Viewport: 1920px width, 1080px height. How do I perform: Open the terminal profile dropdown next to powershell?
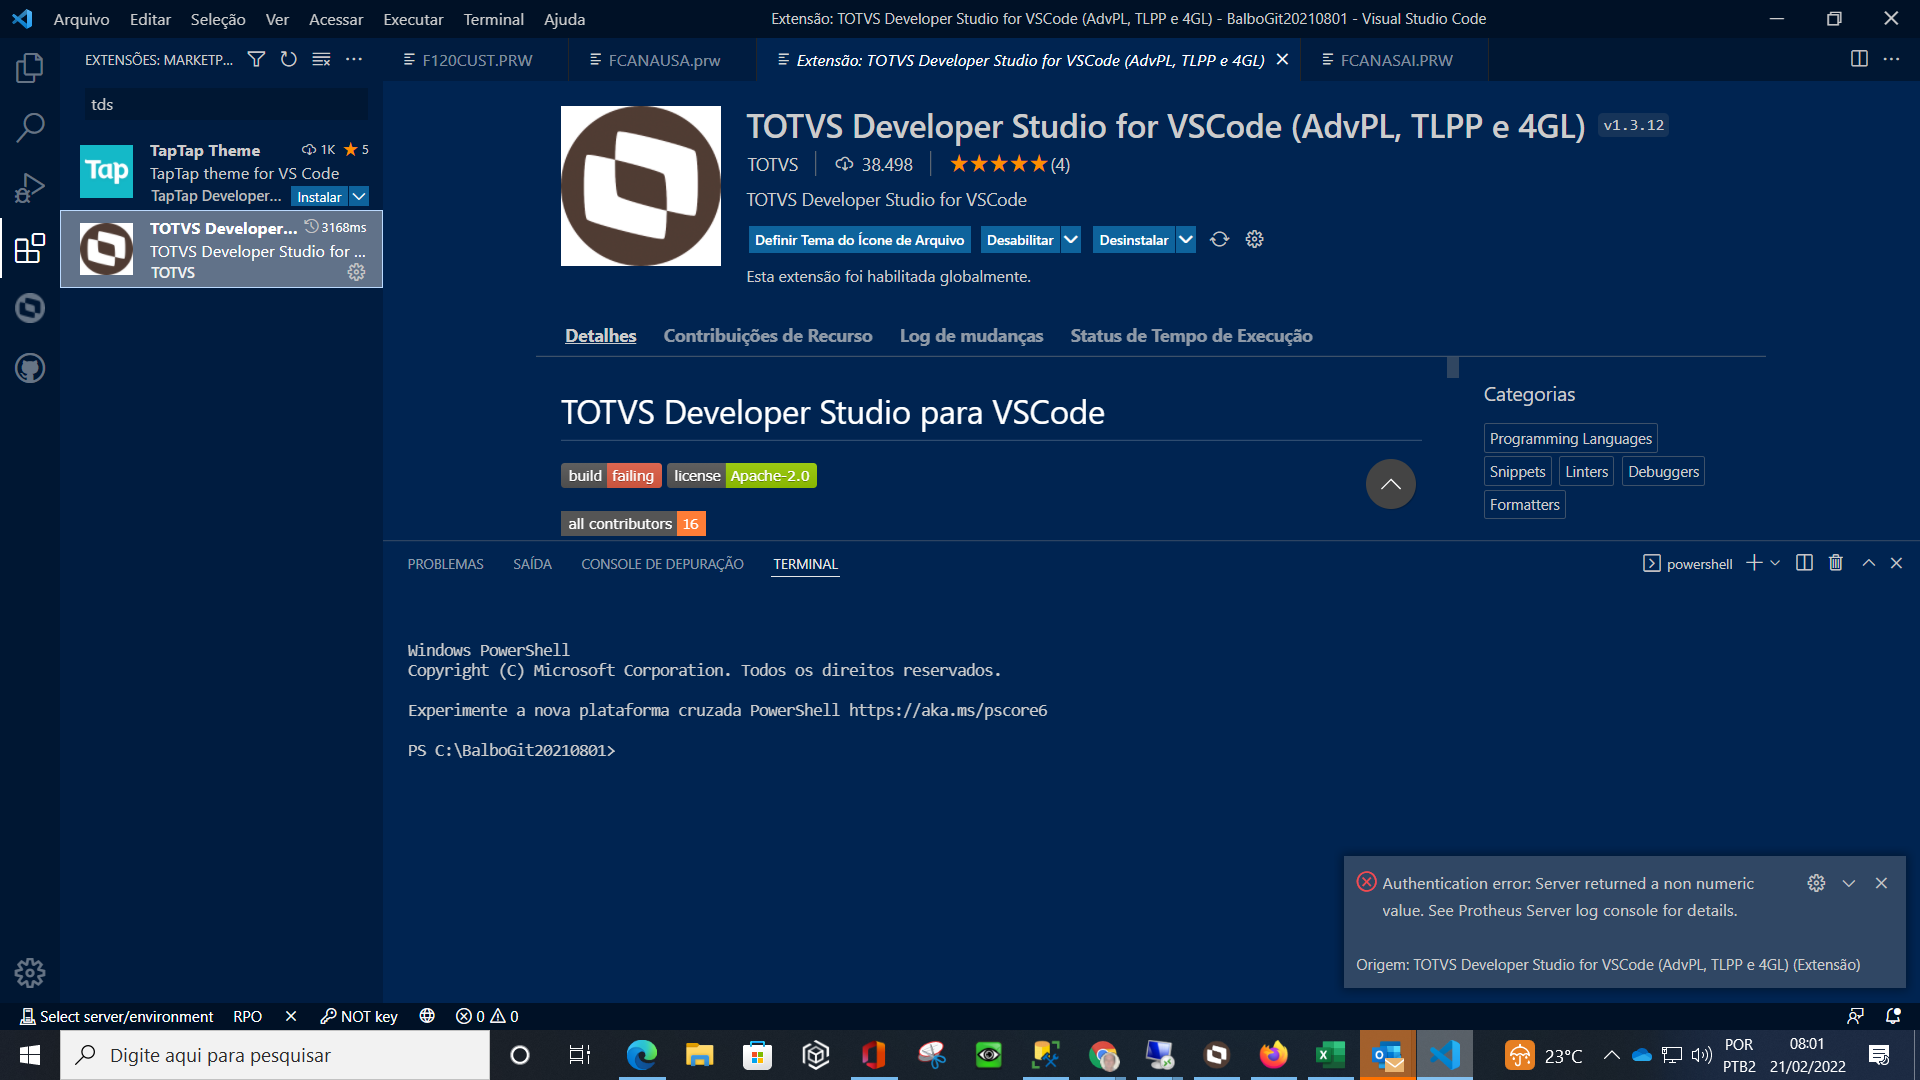point(1776,563)
